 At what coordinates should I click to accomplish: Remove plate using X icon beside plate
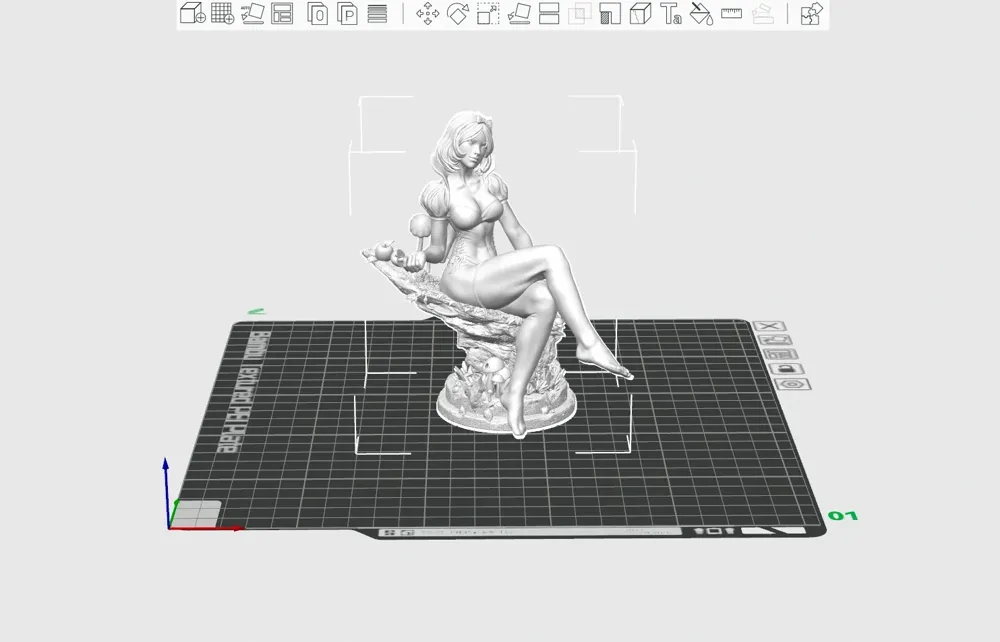(769, 326)
